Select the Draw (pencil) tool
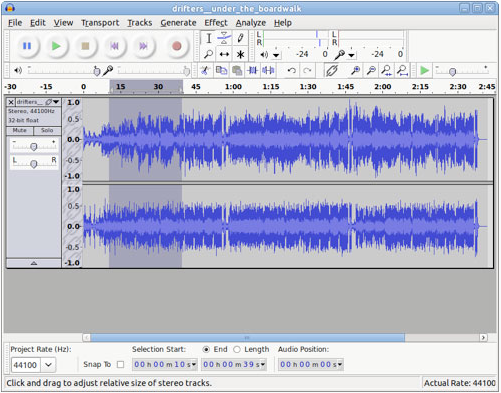 (240, 38)
